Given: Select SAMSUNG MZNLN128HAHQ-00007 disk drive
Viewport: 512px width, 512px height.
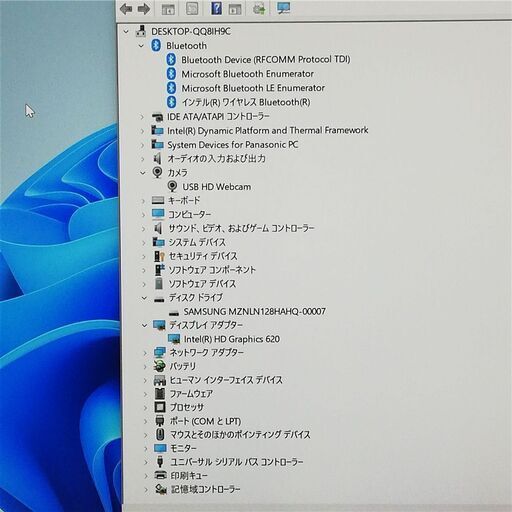Looking at the screenshot, I should tap(254, 311).
